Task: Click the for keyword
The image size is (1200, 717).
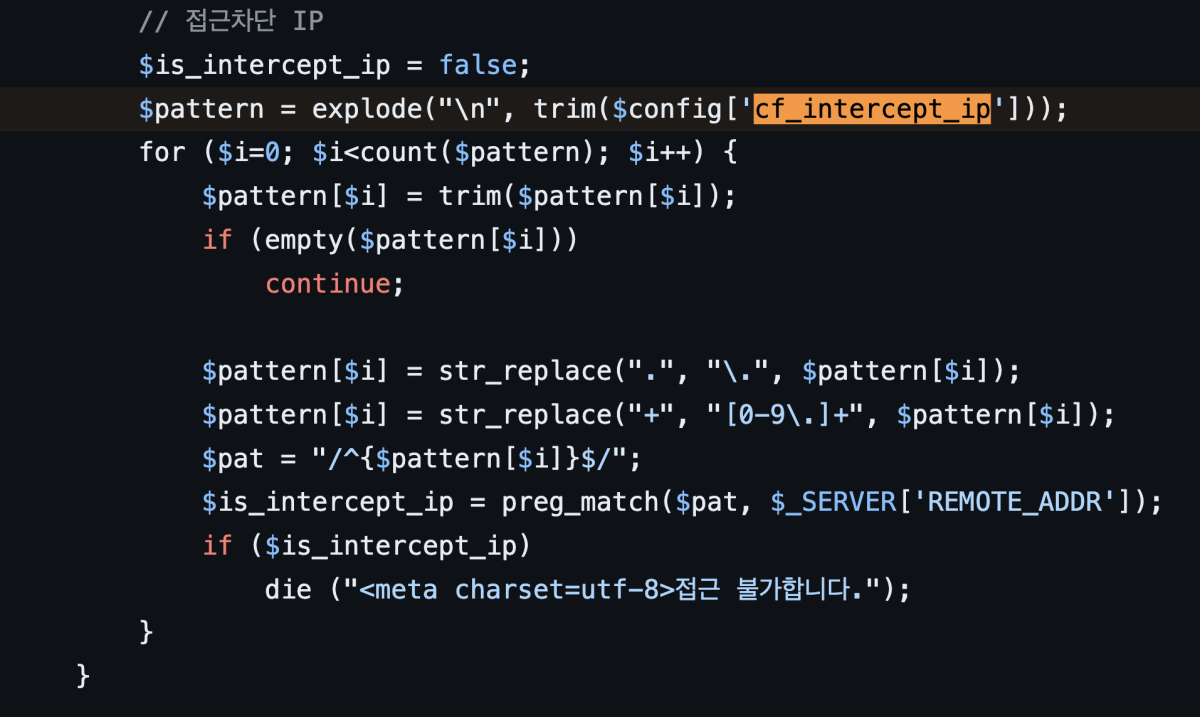Action: 163,152
